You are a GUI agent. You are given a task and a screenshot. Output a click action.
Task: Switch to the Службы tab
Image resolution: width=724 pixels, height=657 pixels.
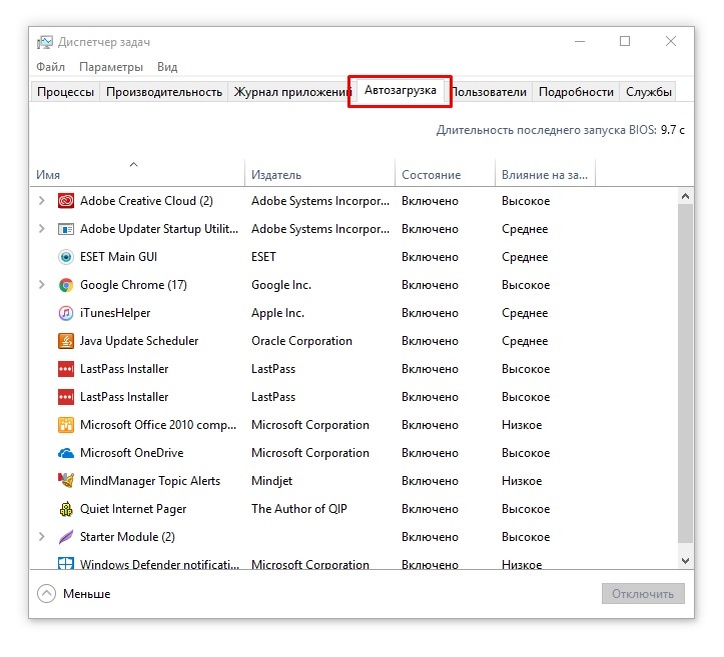point(648,92)
